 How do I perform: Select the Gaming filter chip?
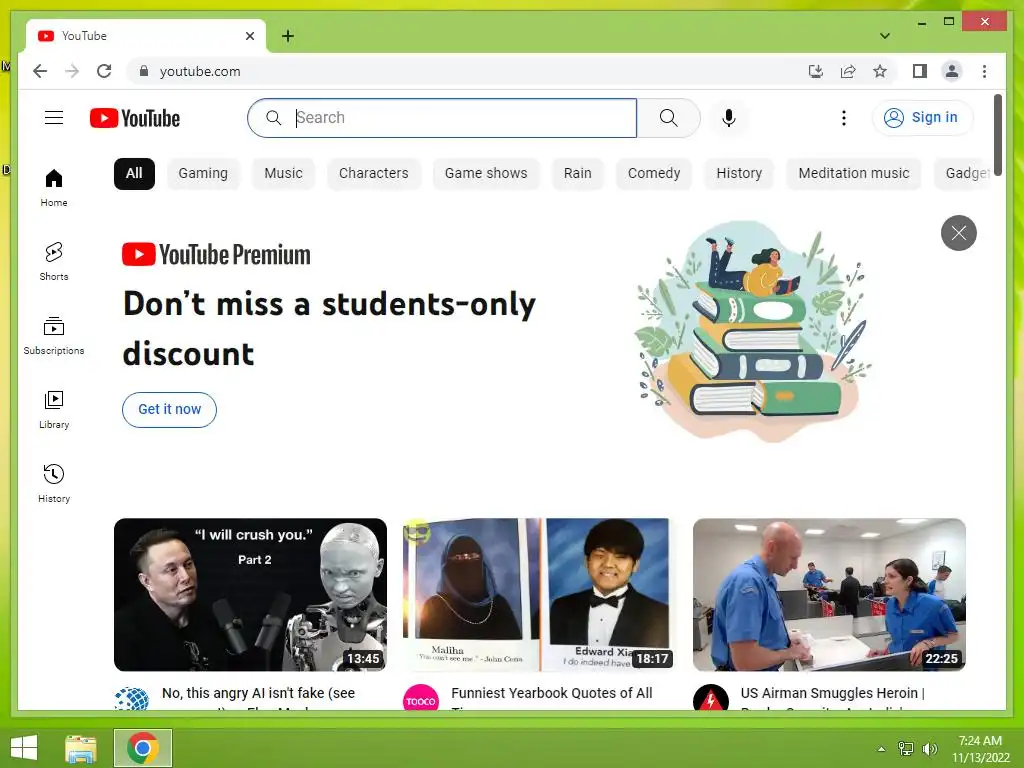(x=203, y=174)
